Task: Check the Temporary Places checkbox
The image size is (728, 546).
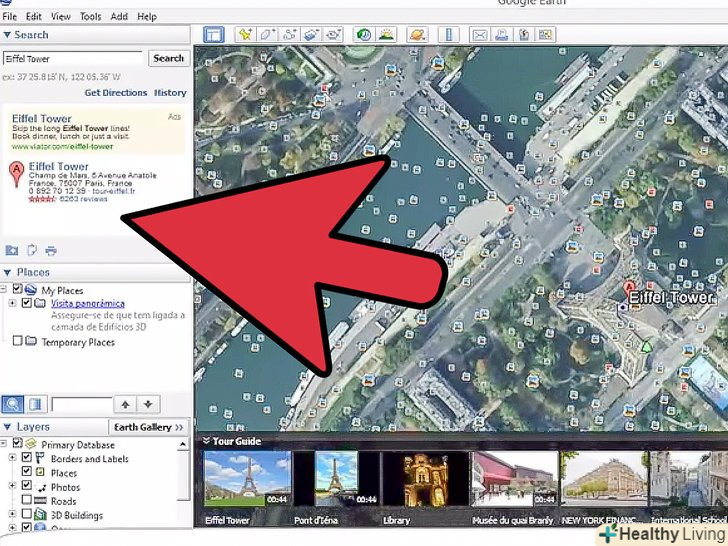Action: 17,342
